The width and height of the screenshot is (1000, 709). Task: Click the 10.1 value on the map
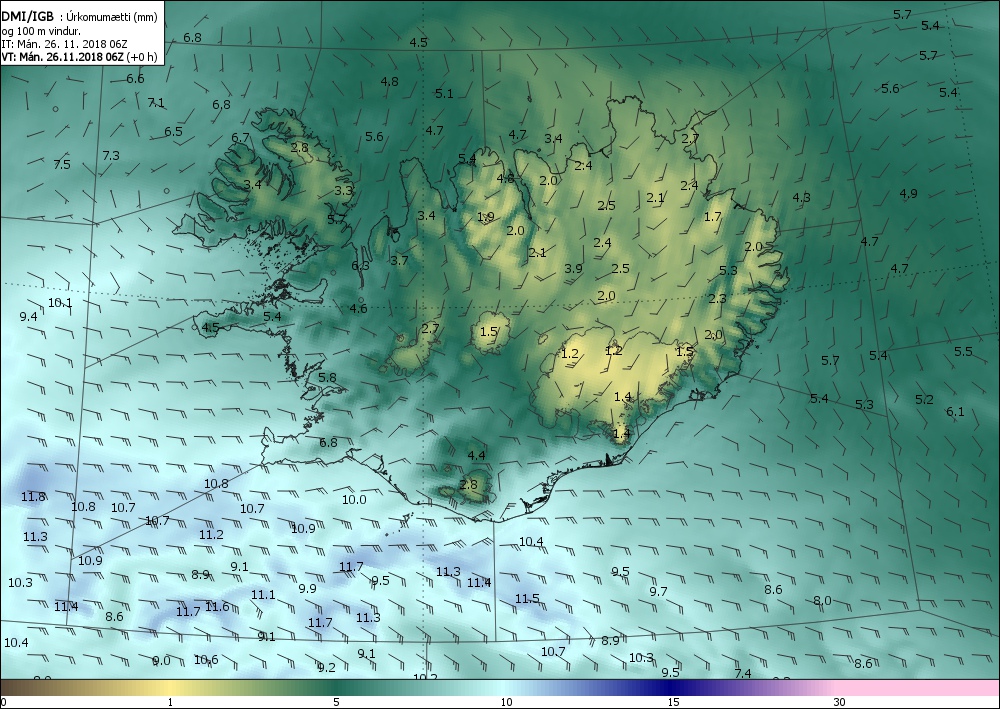click(x=60, y=303)
